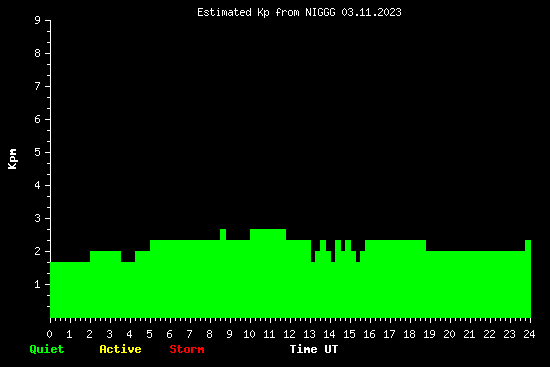This screenshot has height=367, width=550.
Task: Click the Kp value 1 on the vertical axis
Action: point(38,284)
